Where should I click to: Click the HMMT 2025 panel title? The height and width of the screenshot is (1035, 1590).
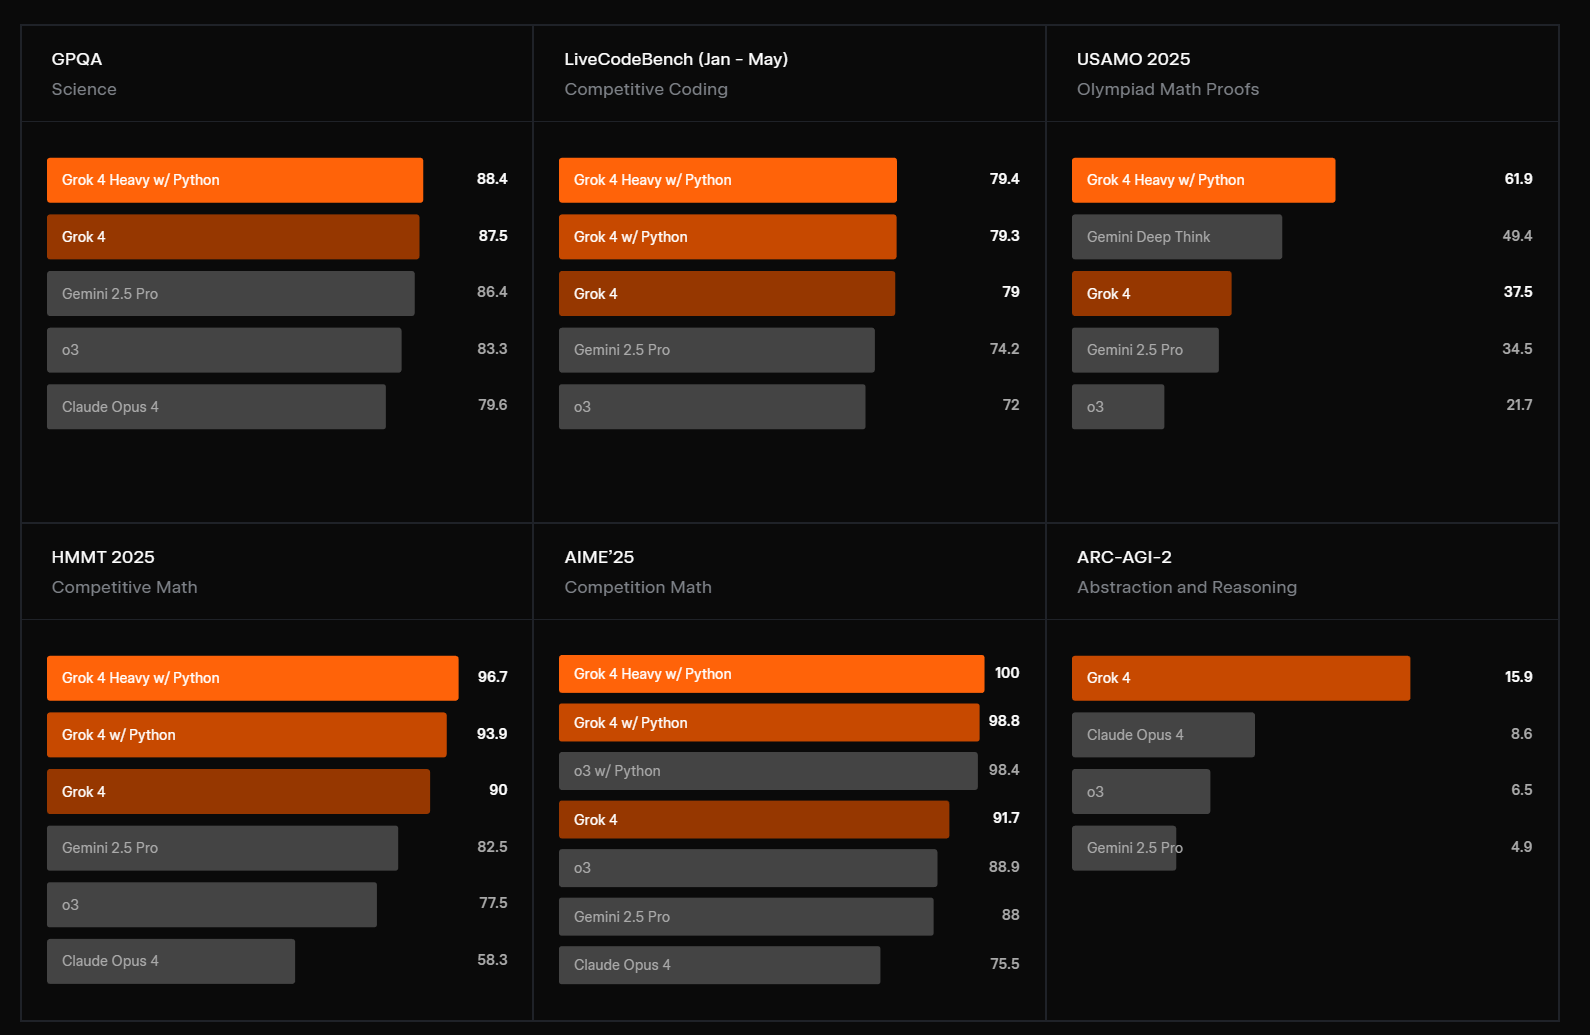point(103,557)
